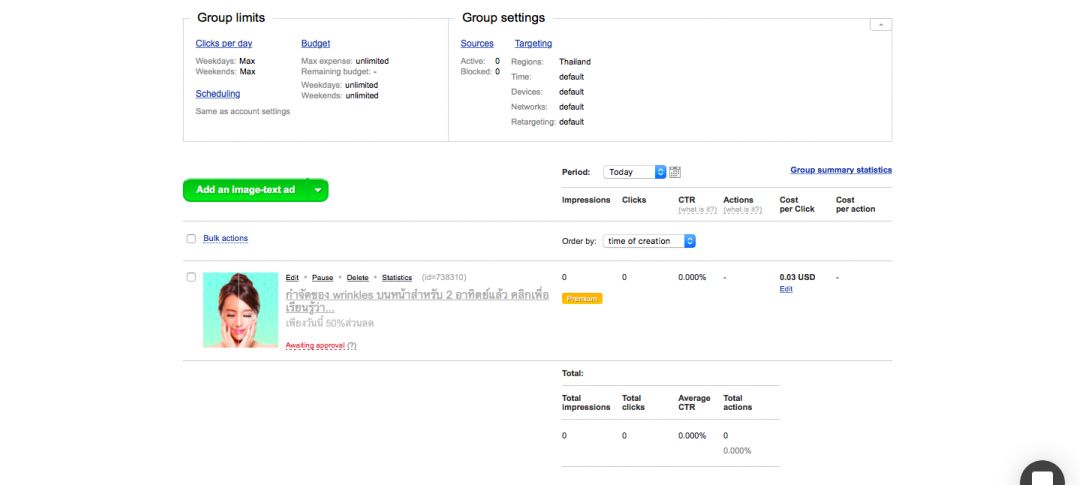Select the checkbox beside the wrinkles ad
Screen dimensions: 1080x485
point(191,277)
